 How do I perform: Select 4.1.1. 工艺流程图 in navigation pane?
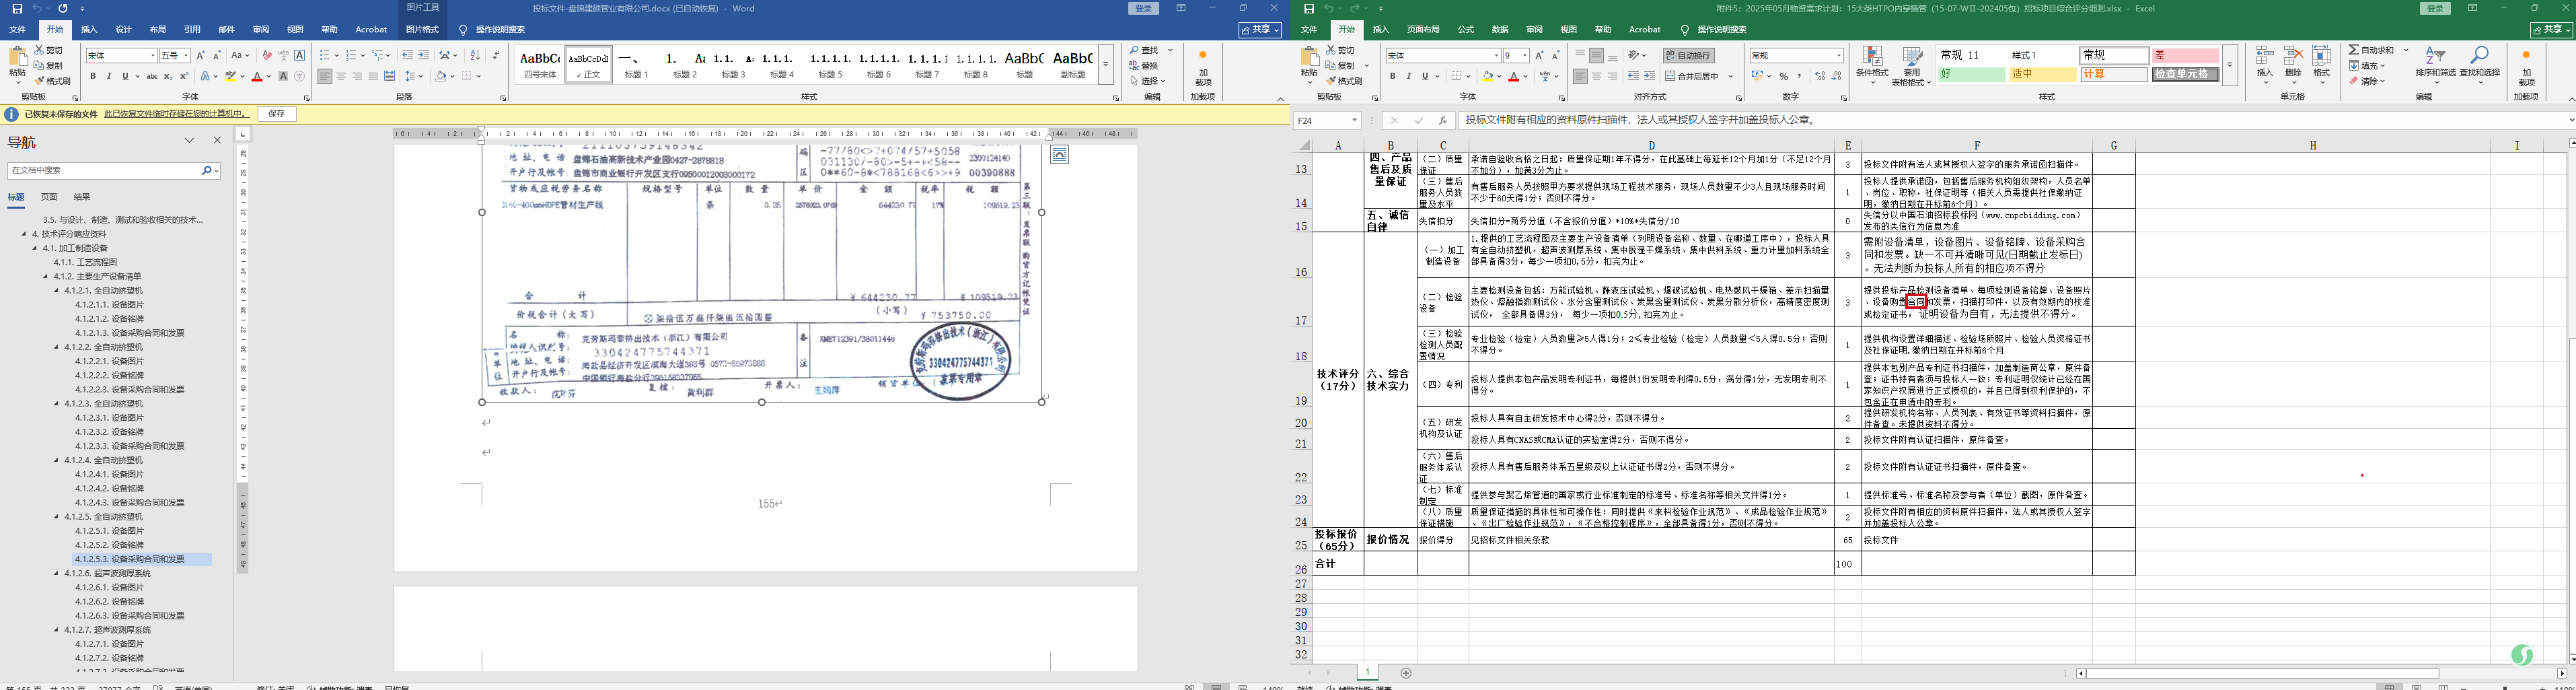(x=85, y=262)
